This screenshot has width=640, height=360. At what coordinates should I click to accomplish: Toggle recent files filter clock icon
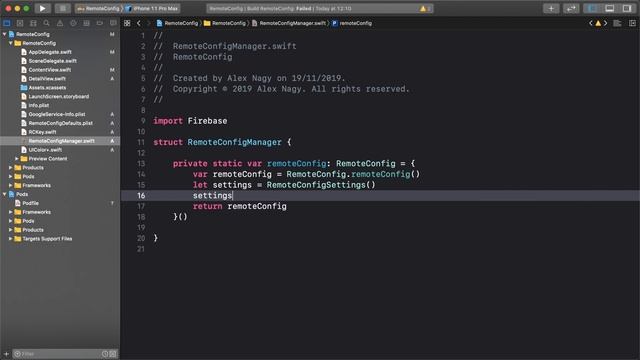pos(105,354)
